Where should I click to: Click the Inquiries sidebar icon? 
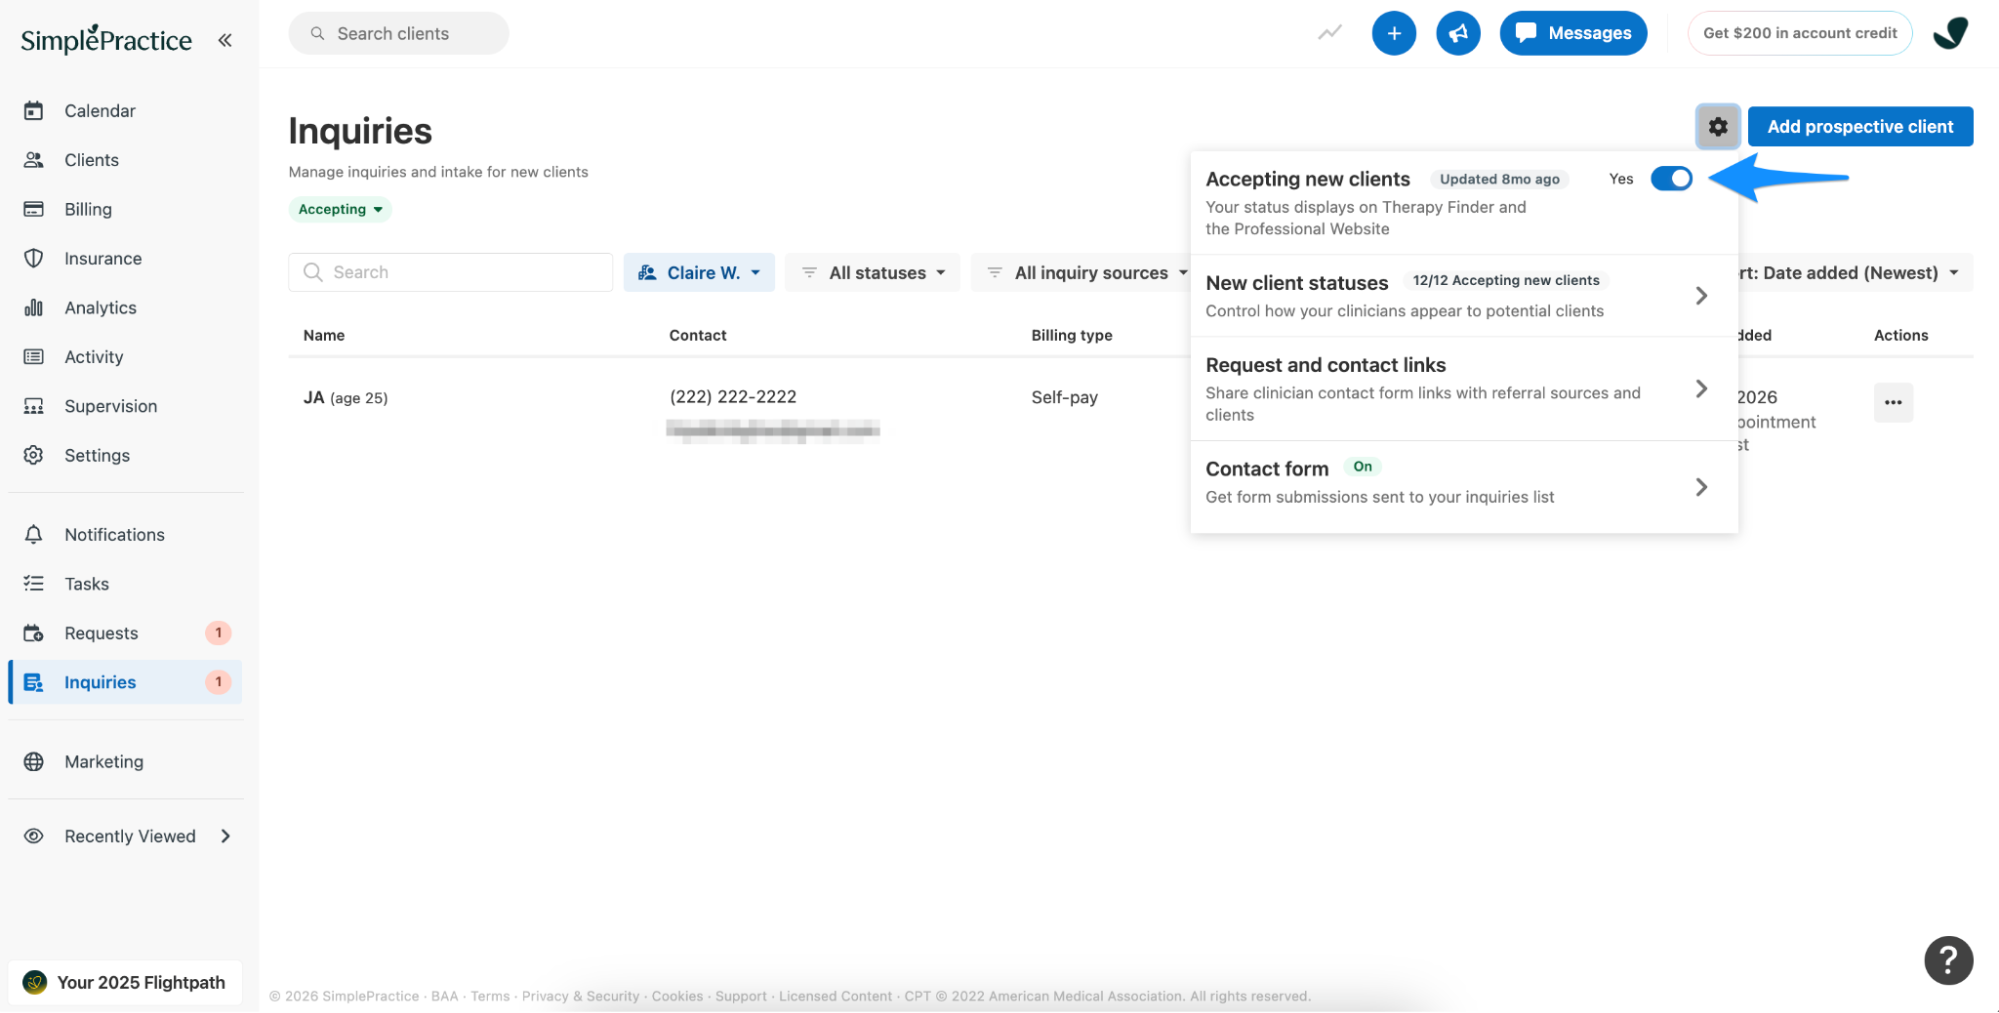[x=33, y=682]
